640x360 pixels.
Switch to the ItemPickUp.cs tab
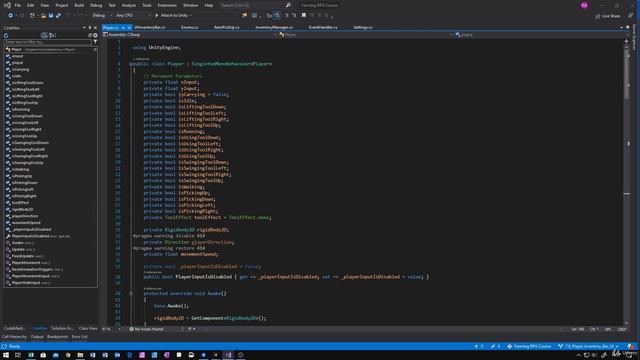[227, 27]
